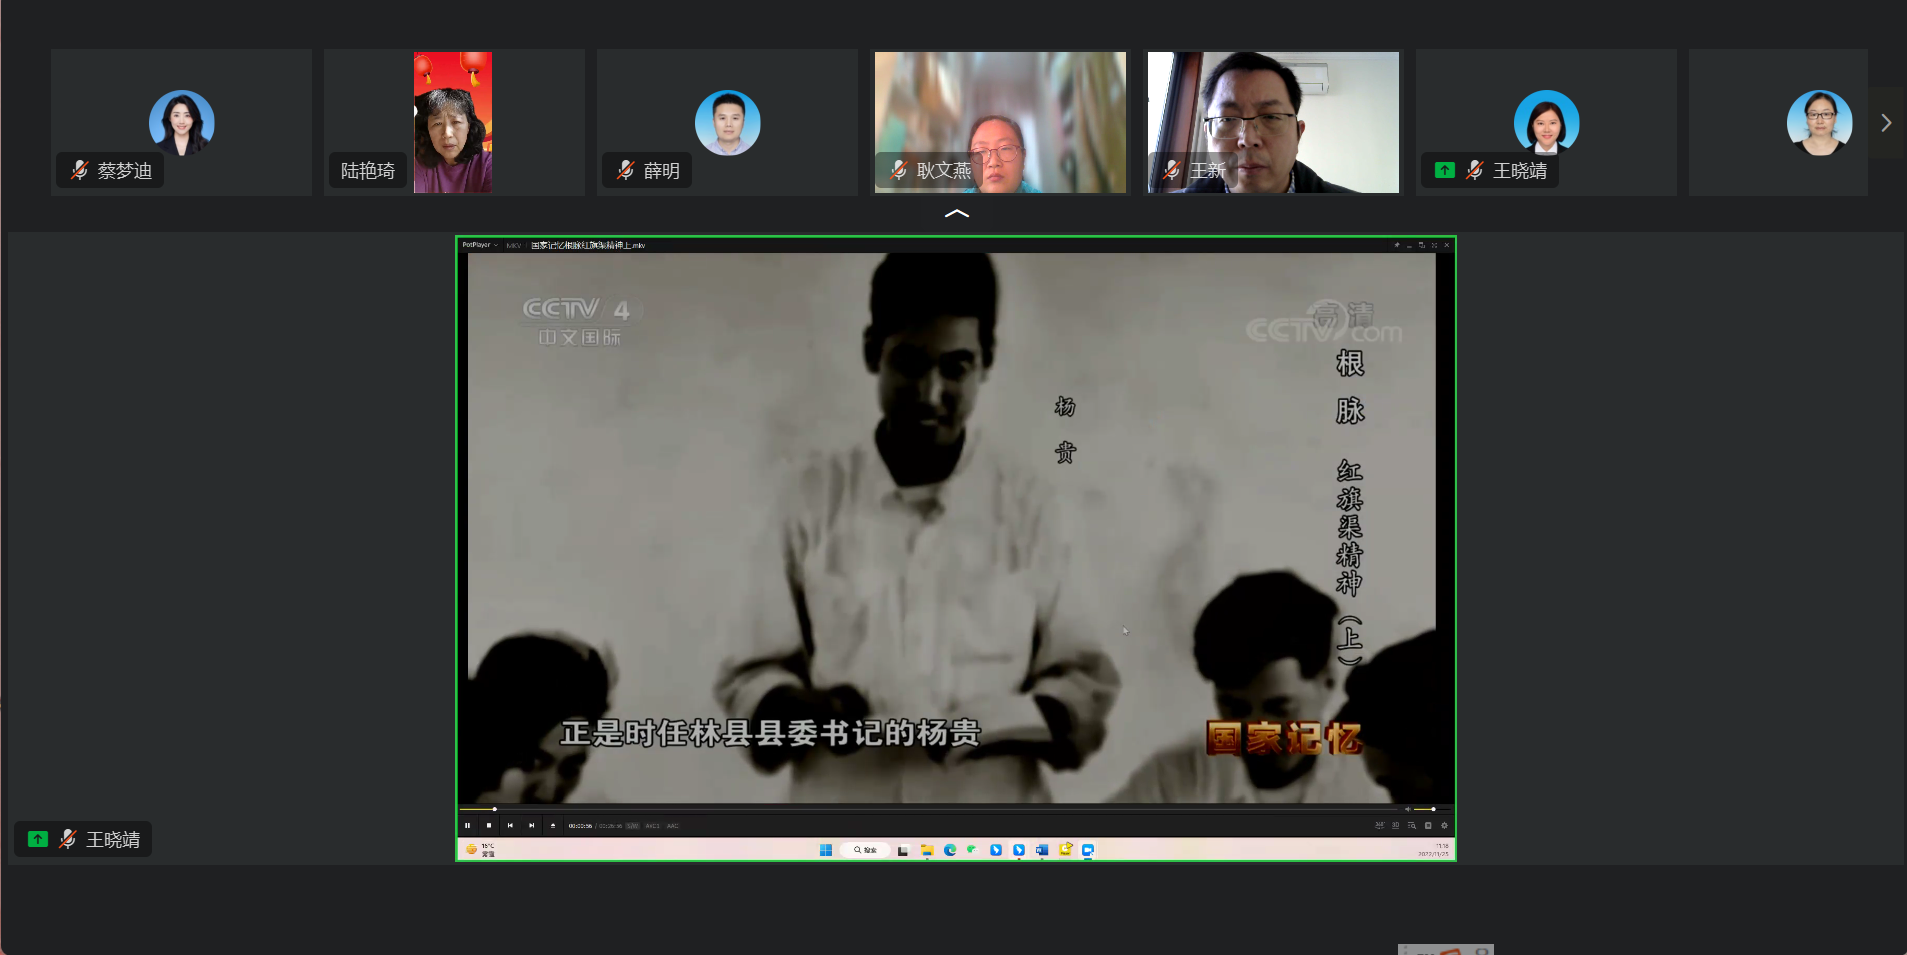Launch Microsoft Edge from the shared taskbar

click(x=950, y=850)
